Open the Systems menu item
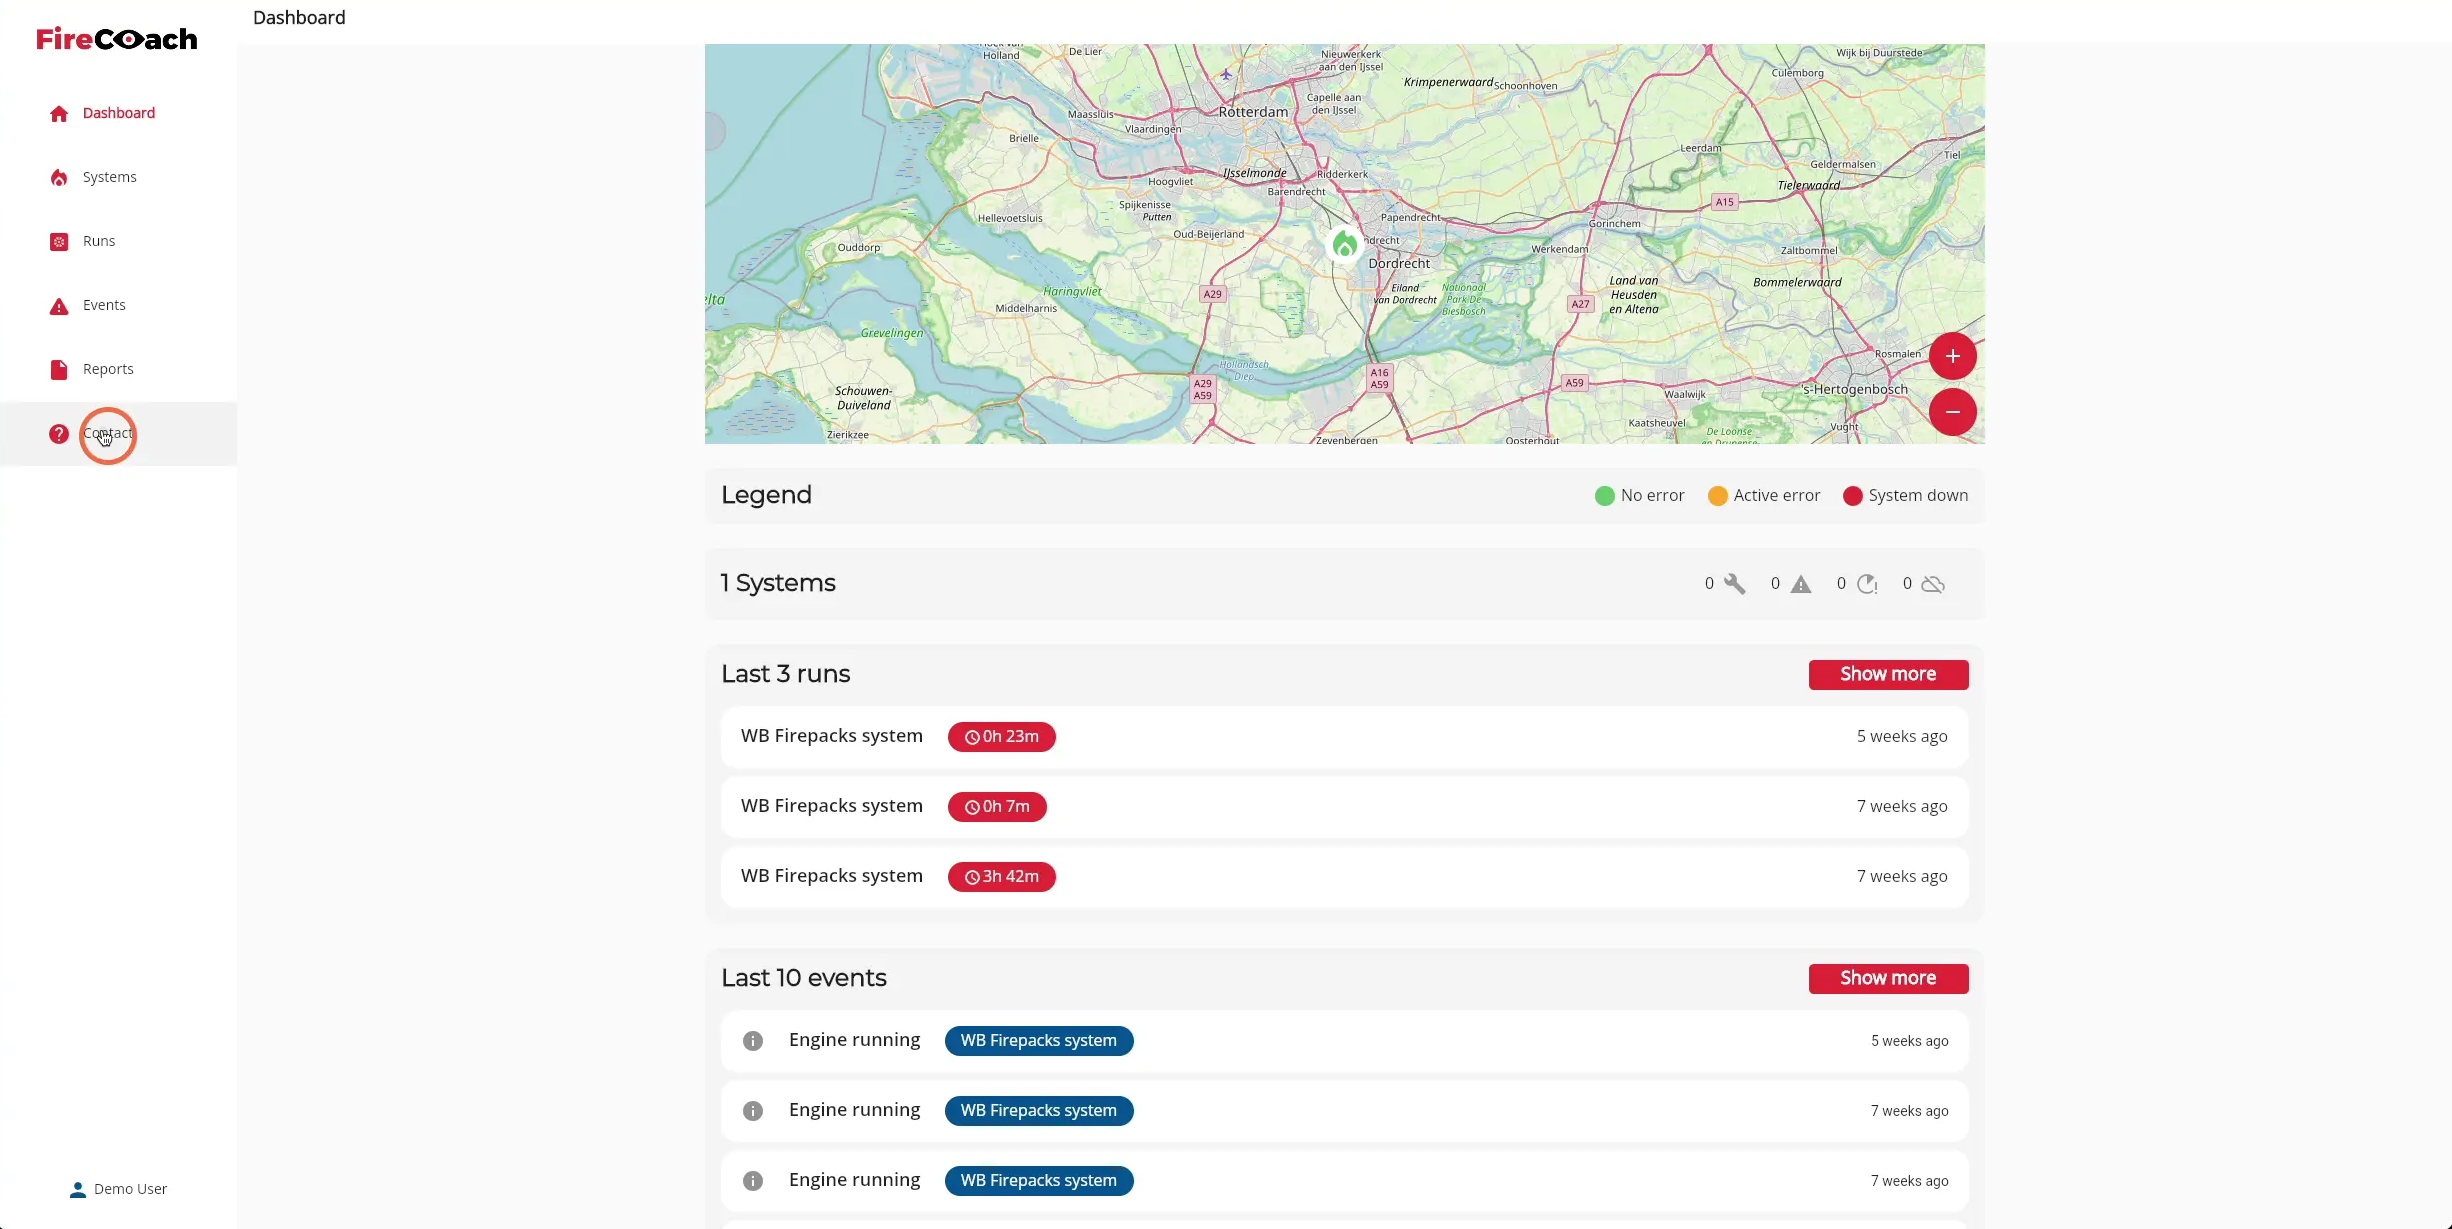Image resolution: width=2452 pixels, height=1229 pixels. coord(119,177)
